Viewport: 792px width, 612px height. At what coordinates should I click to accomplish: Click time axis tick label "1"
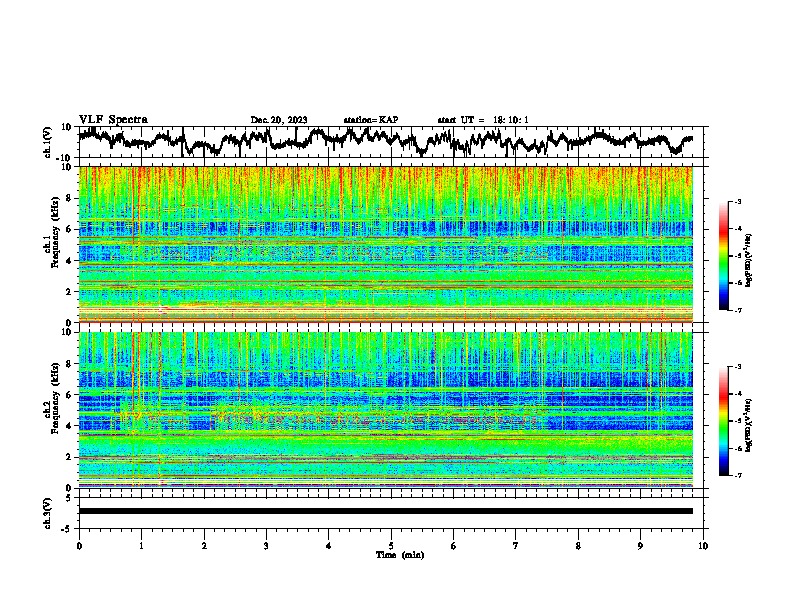click(141, 546)
